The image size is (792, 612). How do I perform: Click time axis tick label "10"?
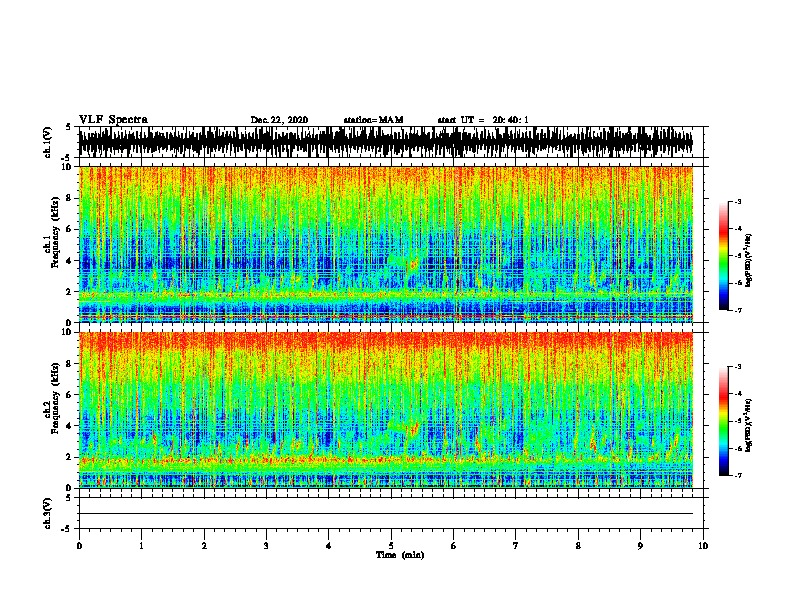[703, 546]
